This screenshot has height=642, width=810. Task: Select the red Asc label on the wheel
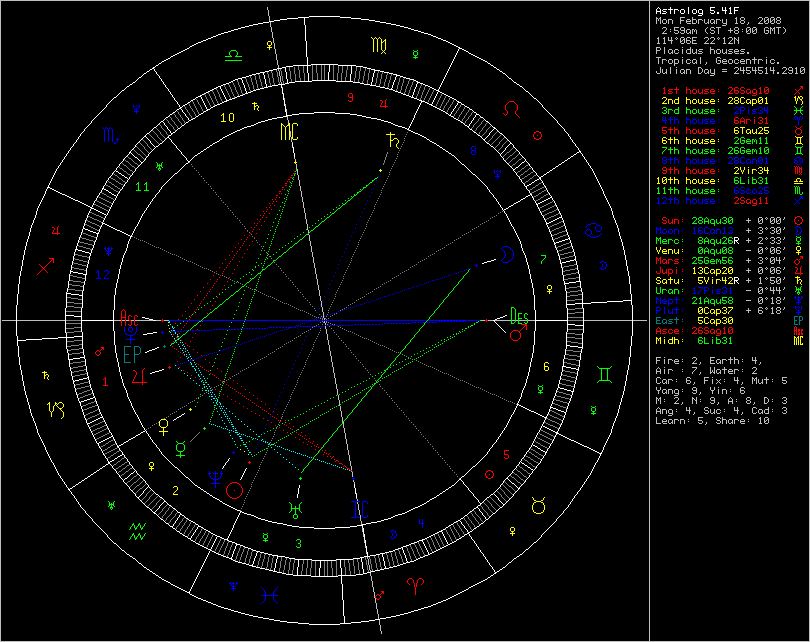click(x=129, y=317)
